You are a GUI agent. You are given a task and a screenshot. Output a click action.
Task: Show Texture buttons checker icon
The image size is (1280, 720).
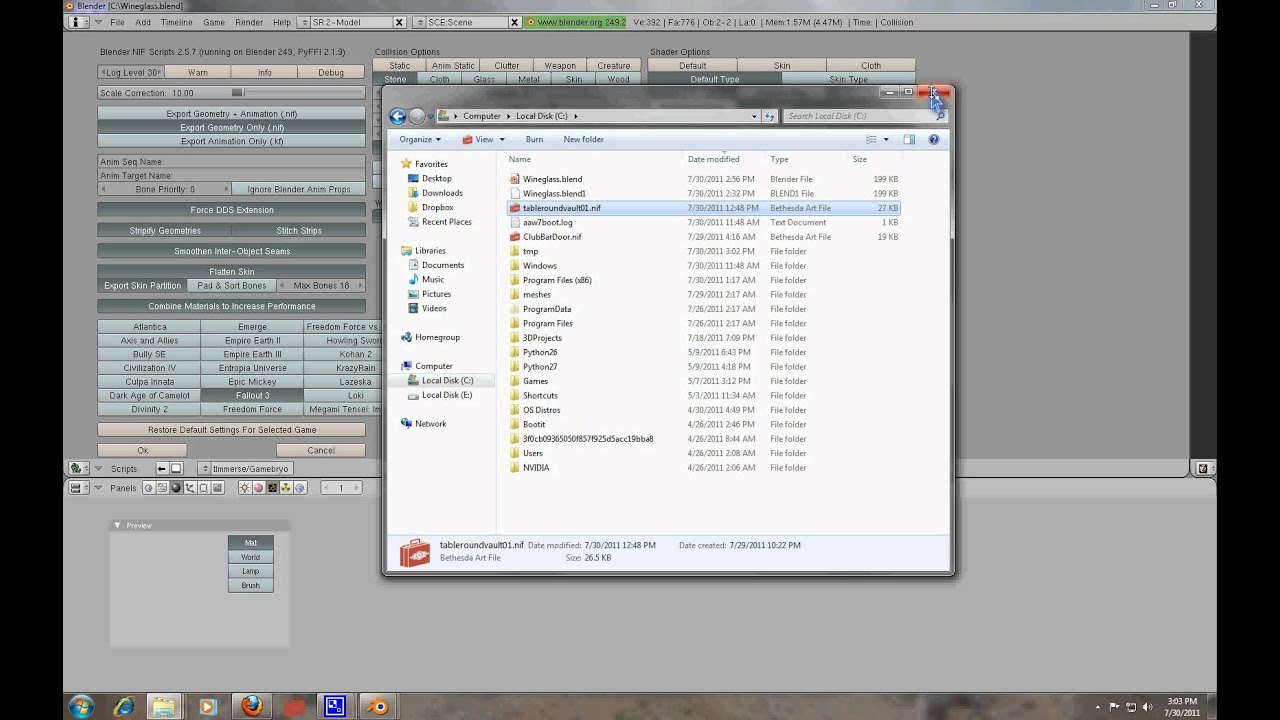(x=272, y=488)
